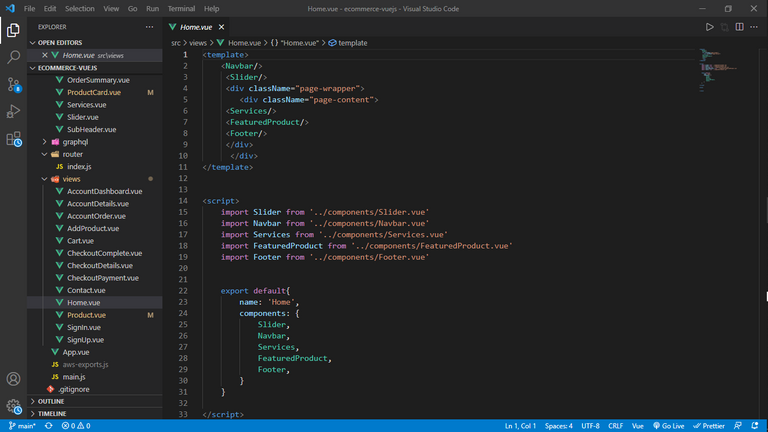The height and width of the screenshot is (432, 768).
Task: Click the code minimap preview
Action: click(x=718, y=70)
